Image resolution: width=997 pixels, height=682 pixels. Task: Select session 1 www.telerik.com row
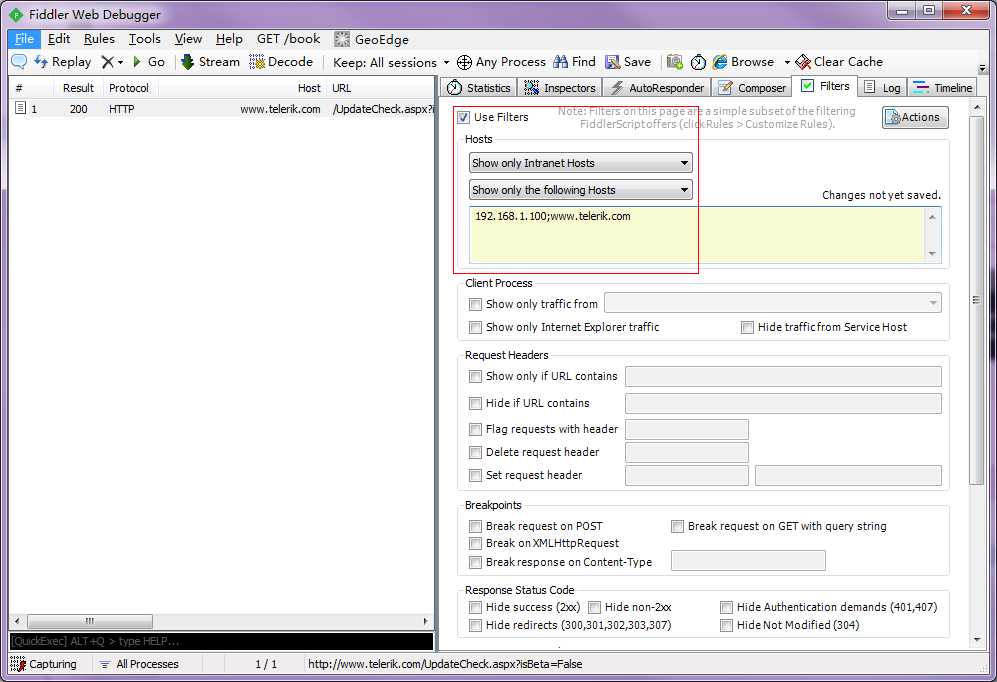222,109
